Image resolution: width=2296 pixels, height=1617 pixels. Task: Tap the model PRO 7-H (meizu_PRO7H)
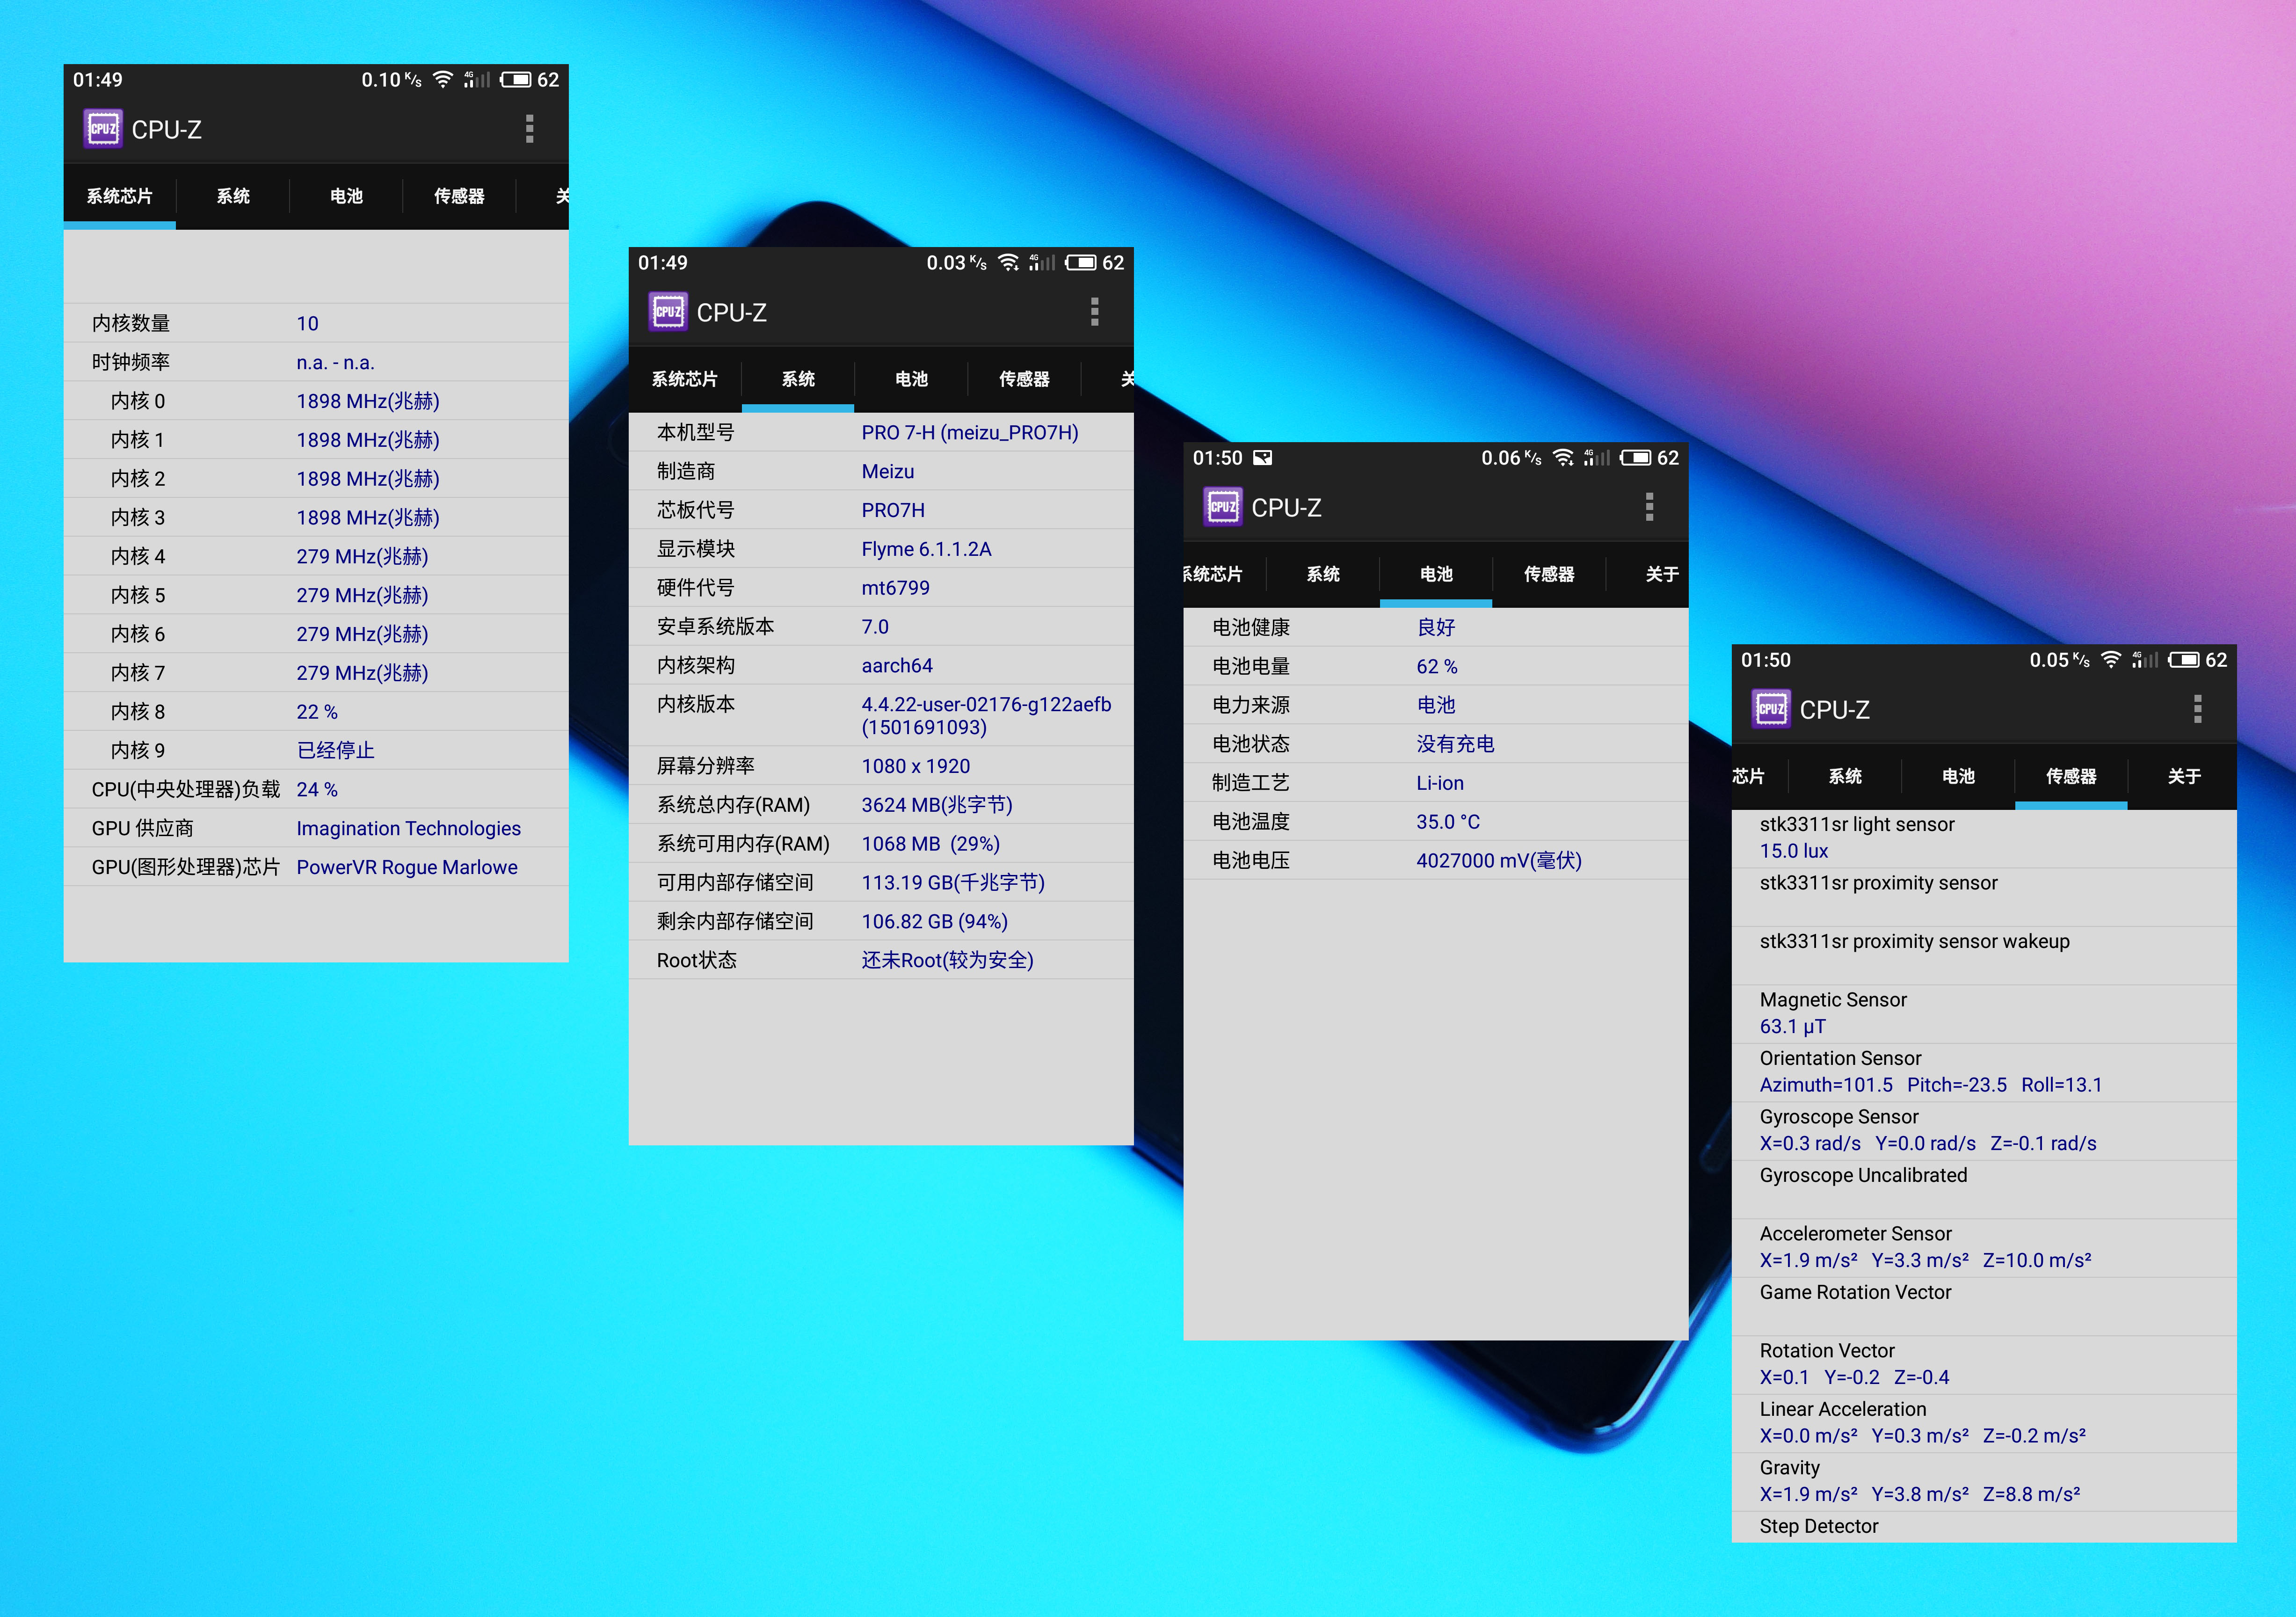pos(970,432)
